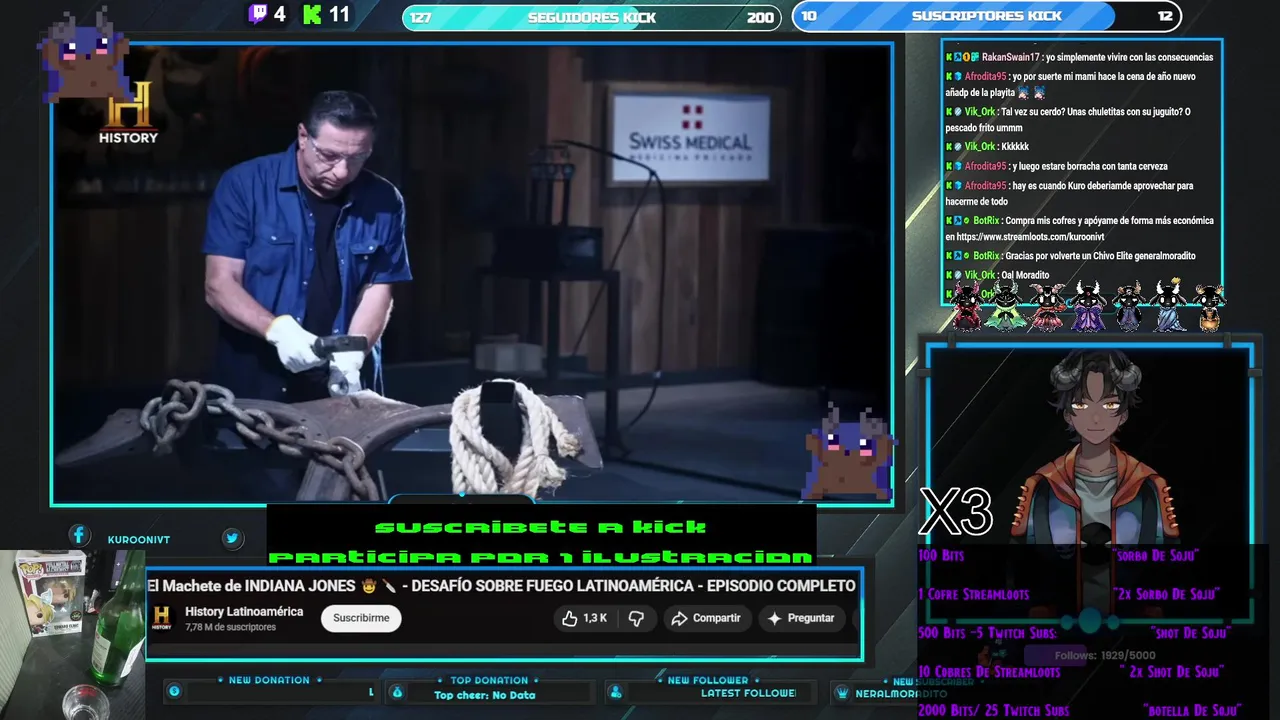Click the pixel goat mascot beside the rope
This screenshot has width=1280, height=720.
click(848, 453)
